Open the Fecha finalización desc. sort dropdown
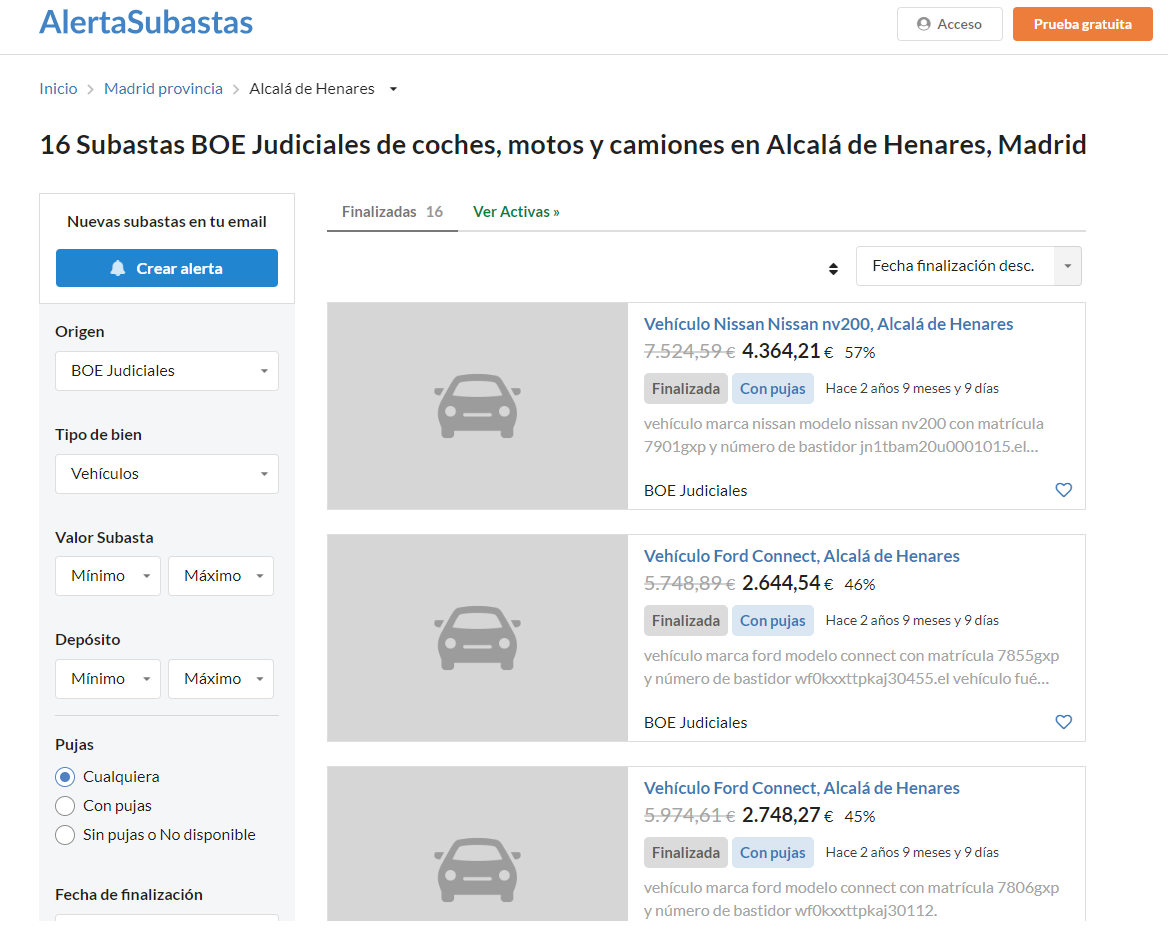 968,266
